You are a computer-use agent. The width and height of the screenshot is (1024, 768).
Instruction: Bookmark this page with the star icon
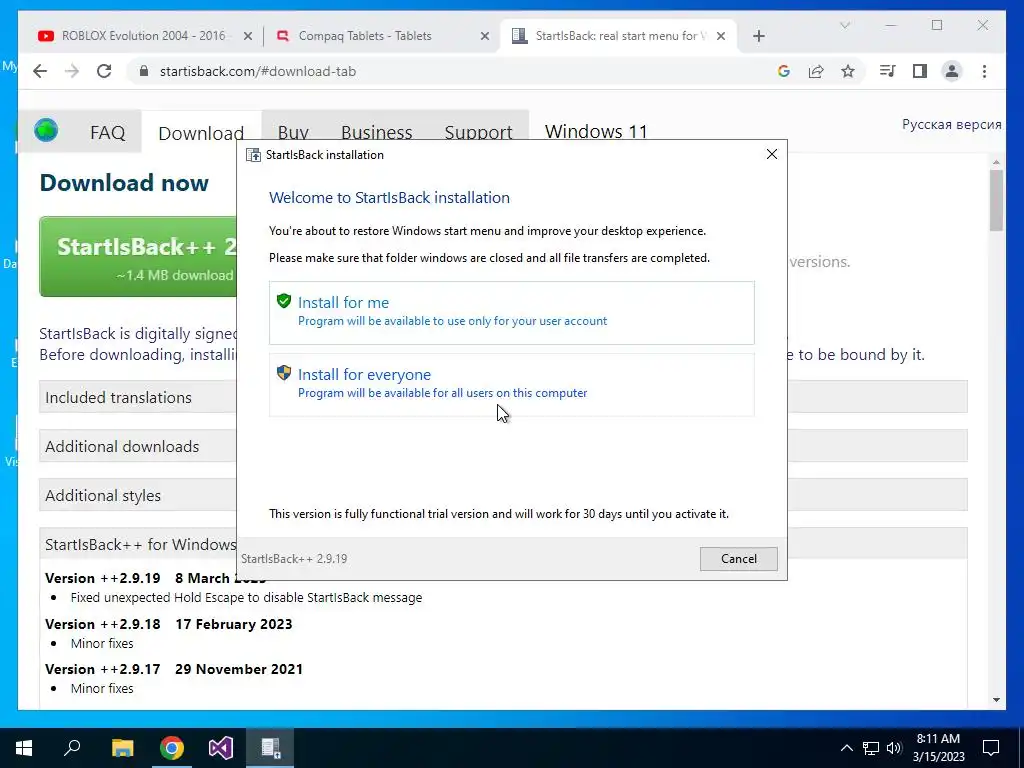point(848,71)
